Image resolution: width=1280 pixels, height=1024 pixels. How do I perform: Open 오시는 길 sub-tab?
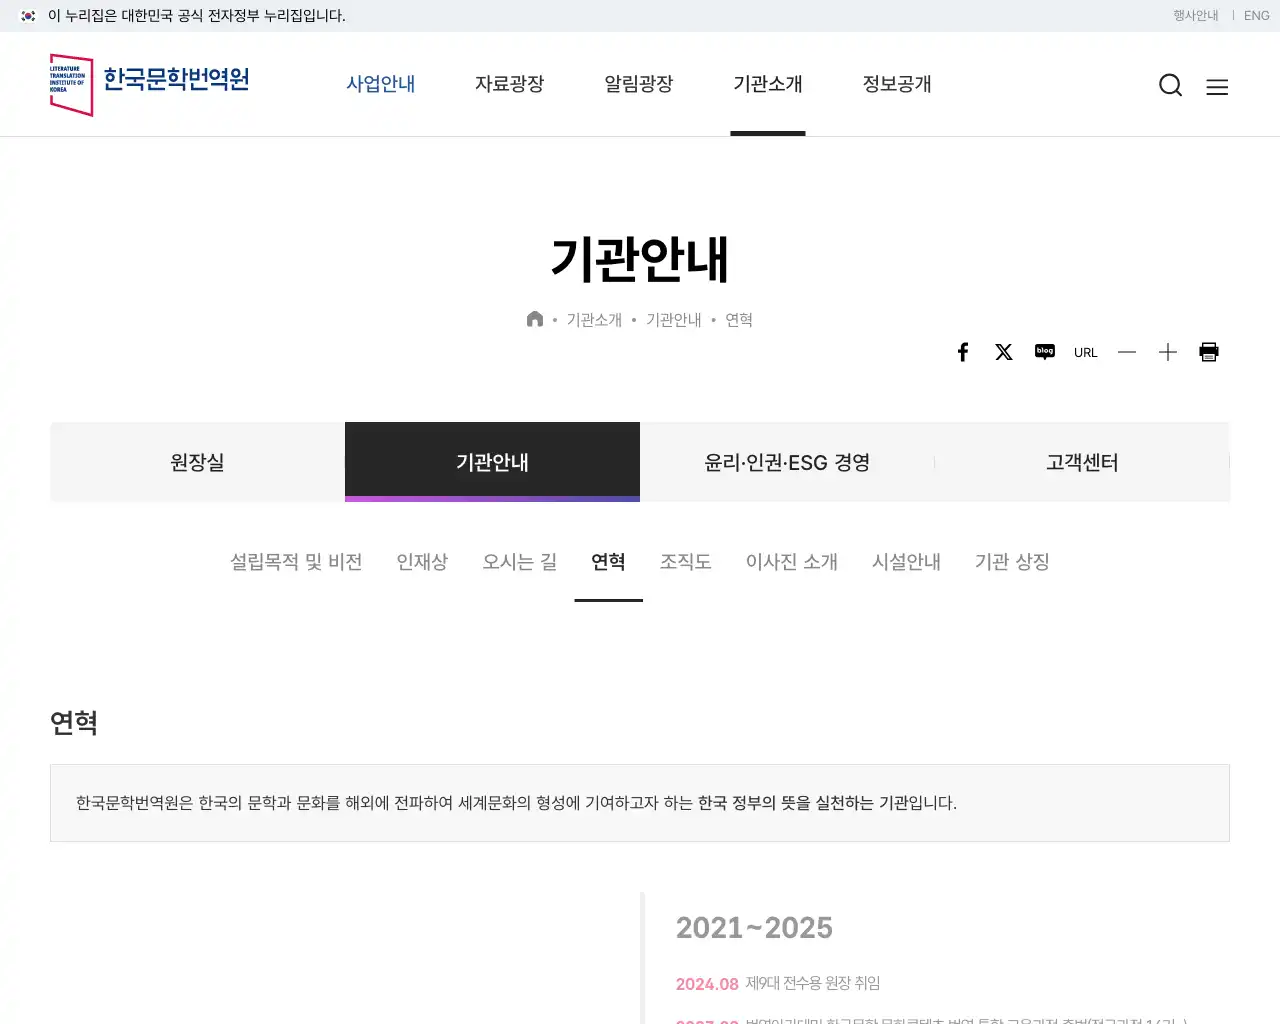(520, 562)
